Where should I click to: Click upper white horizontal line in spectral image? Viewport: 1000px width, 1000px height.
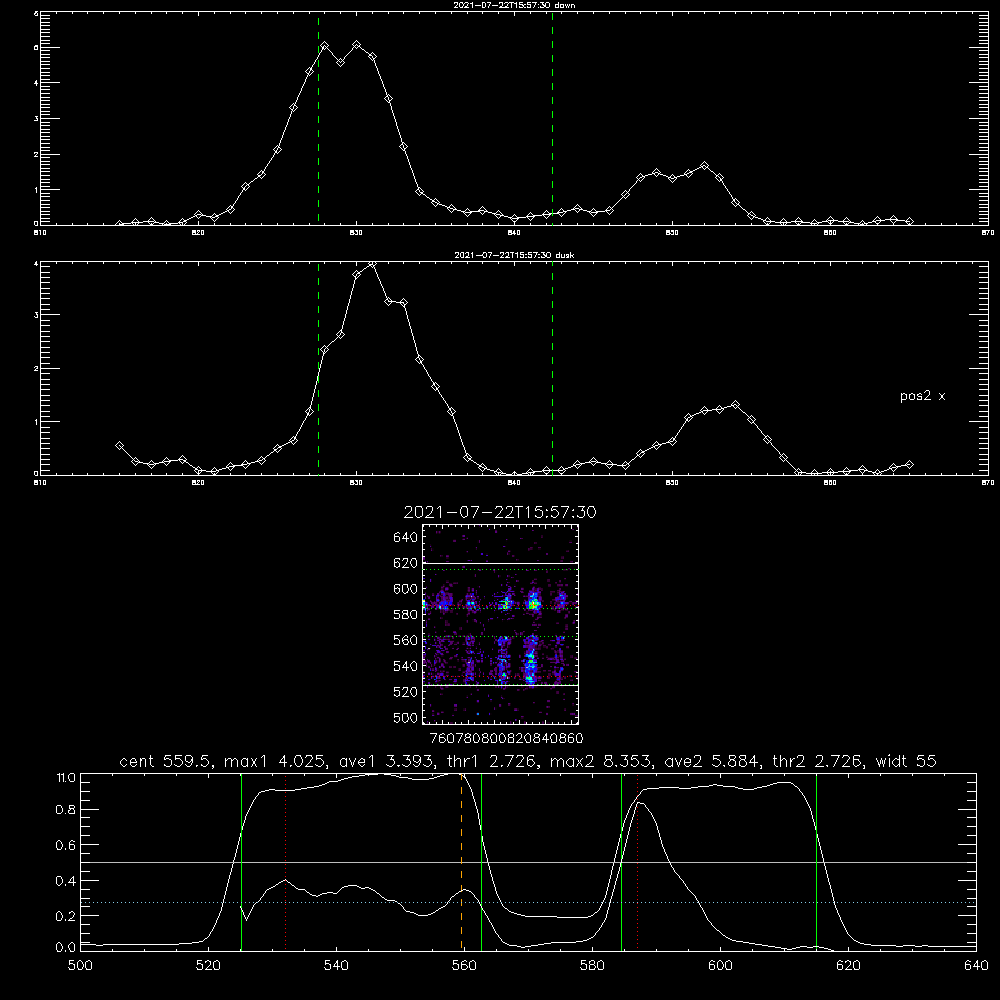500,564
